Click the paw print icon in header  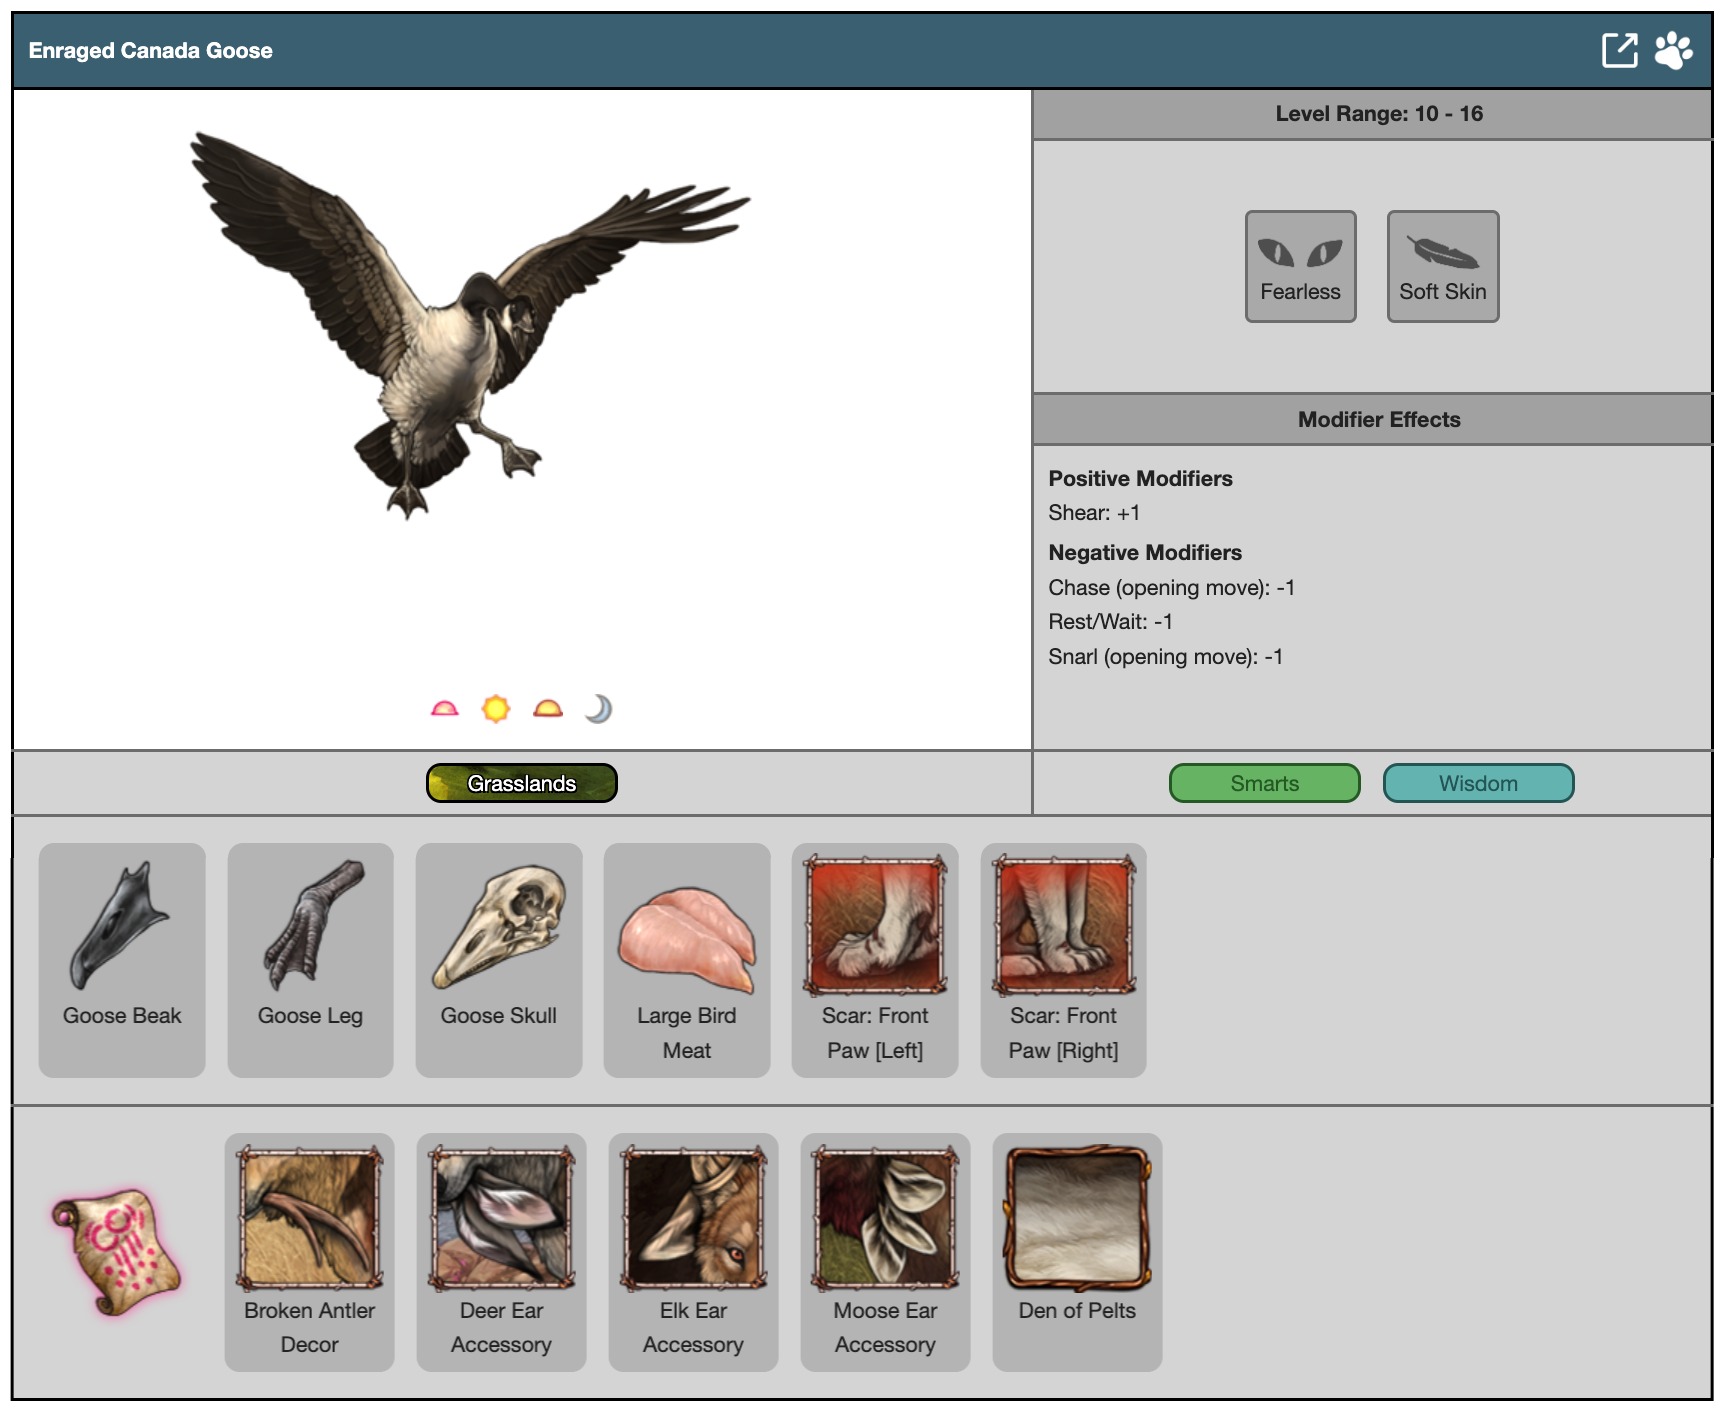[x=1673, y=50]
